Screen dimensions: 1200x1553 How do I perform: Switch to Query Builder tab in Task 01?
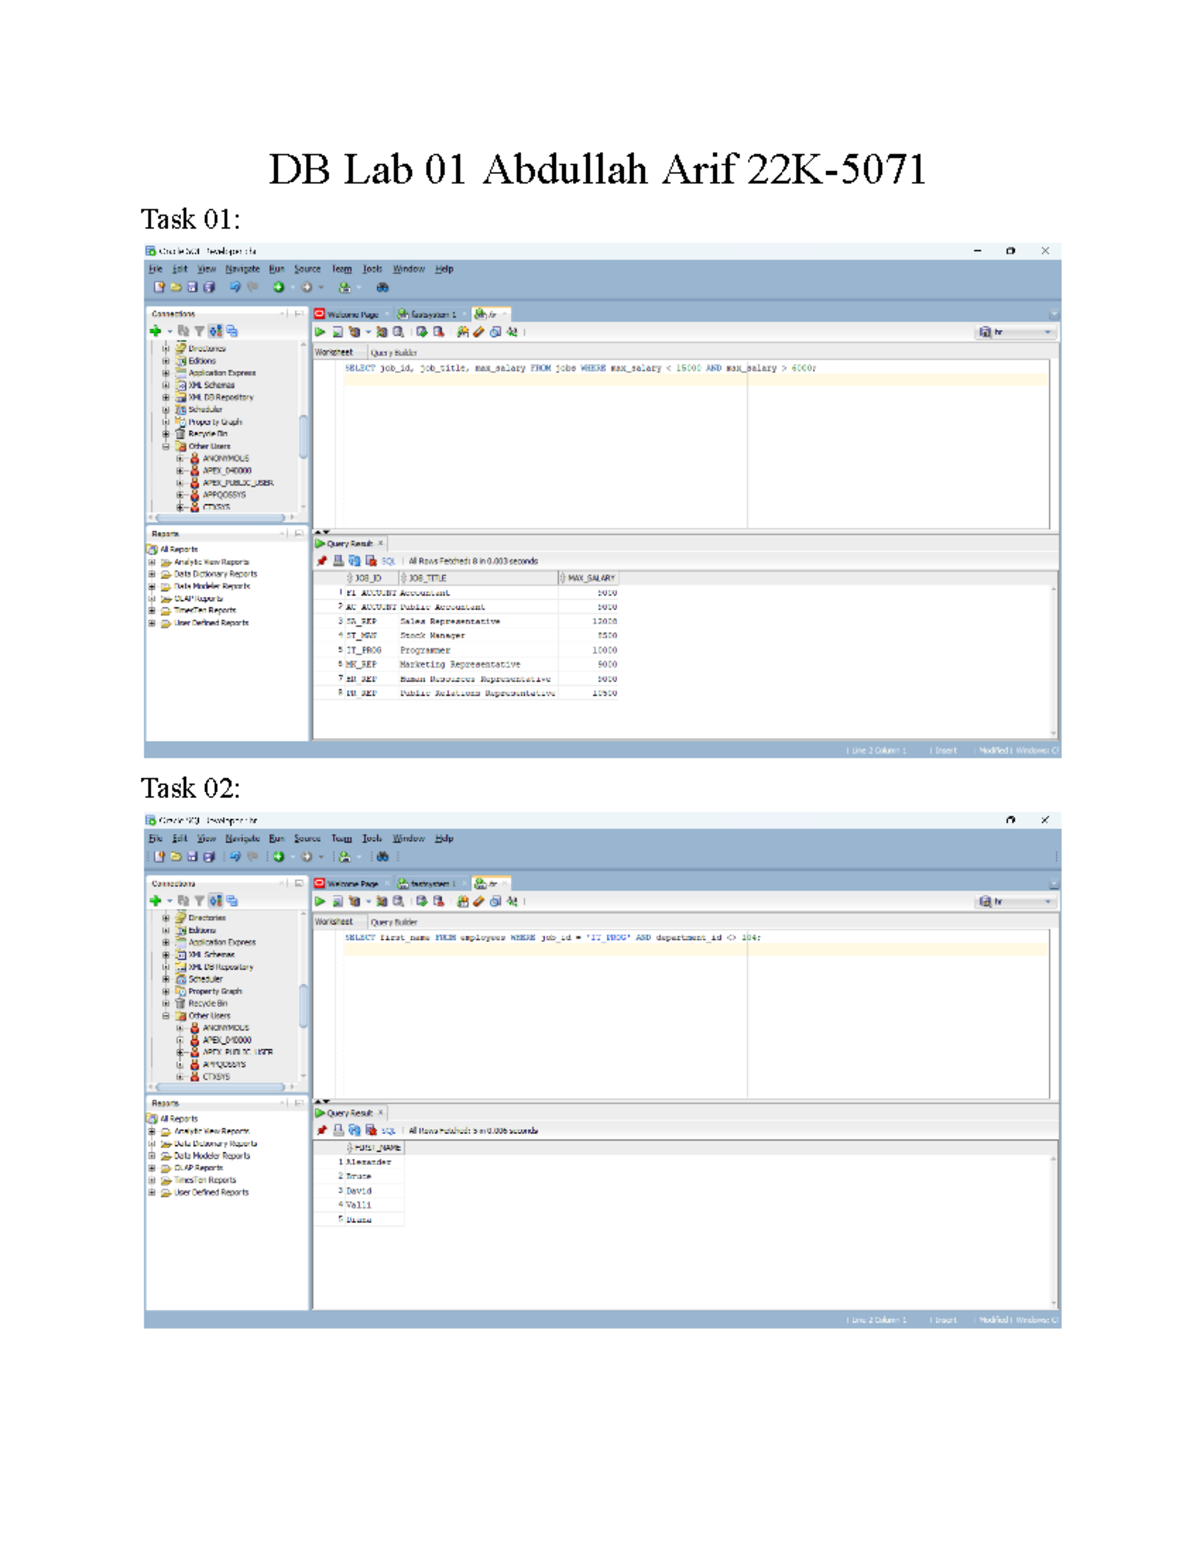coord(393,352)
